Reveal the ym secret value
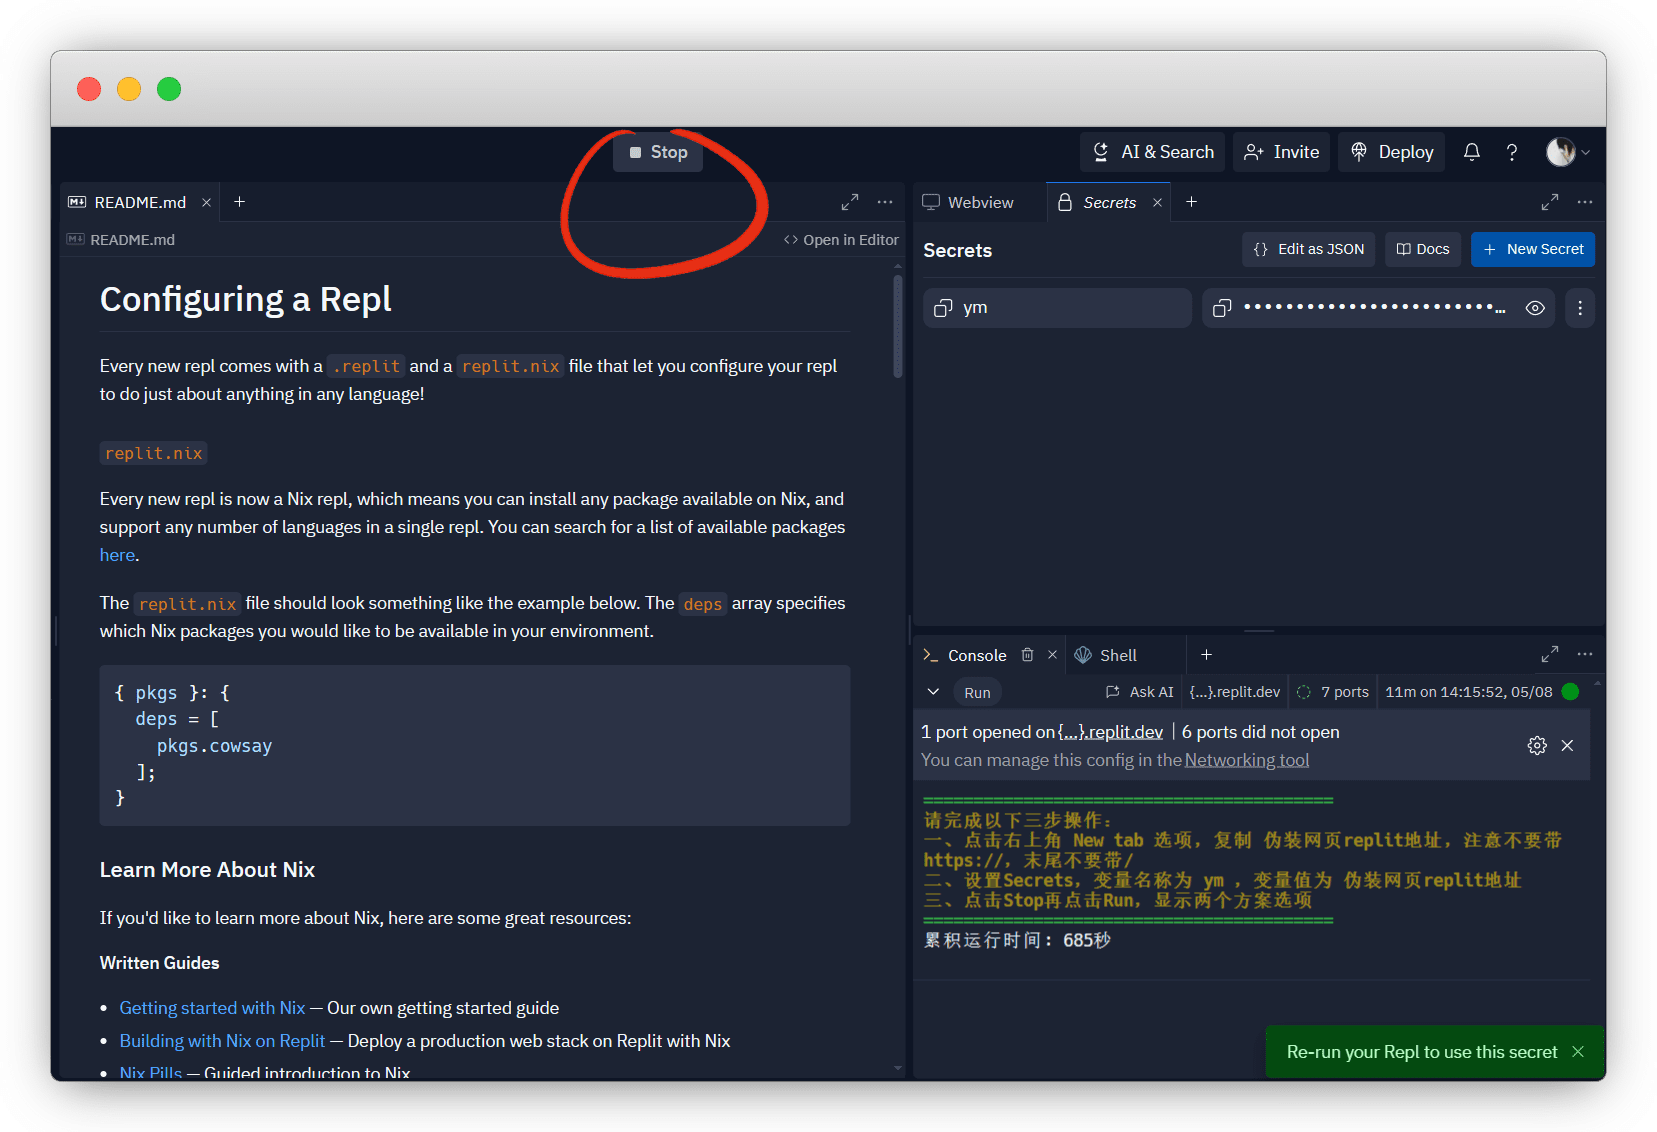This screenshot has height=1132, width=1657. pyautogui.click(x=1535, y=308)
